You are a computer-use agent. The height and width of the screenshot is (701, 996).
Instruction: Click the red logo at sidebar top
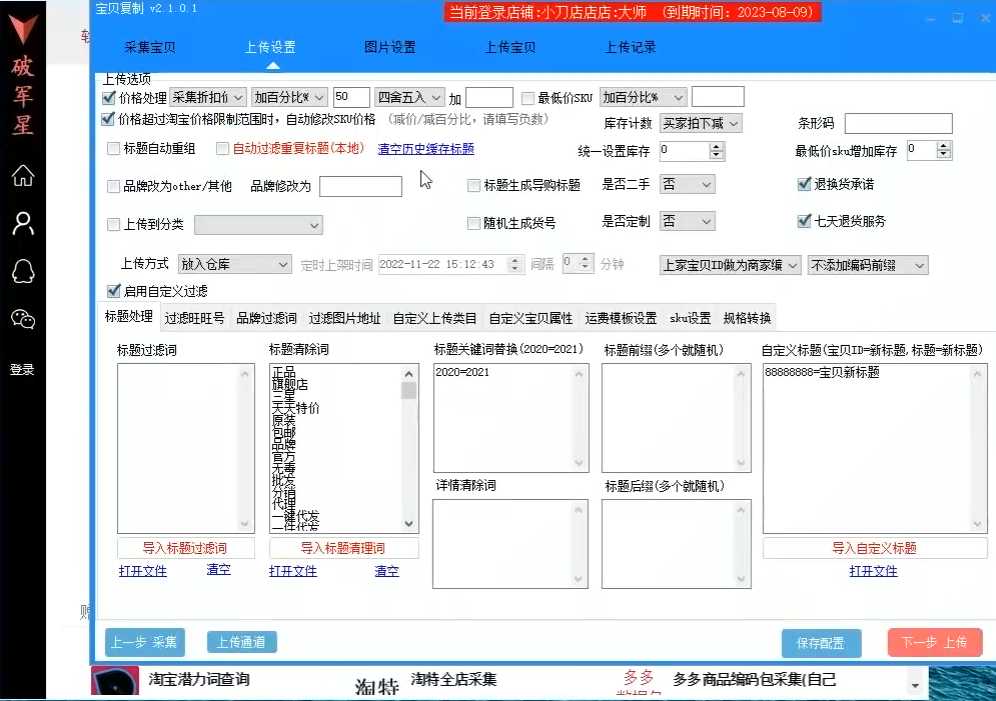coord(23,29)
